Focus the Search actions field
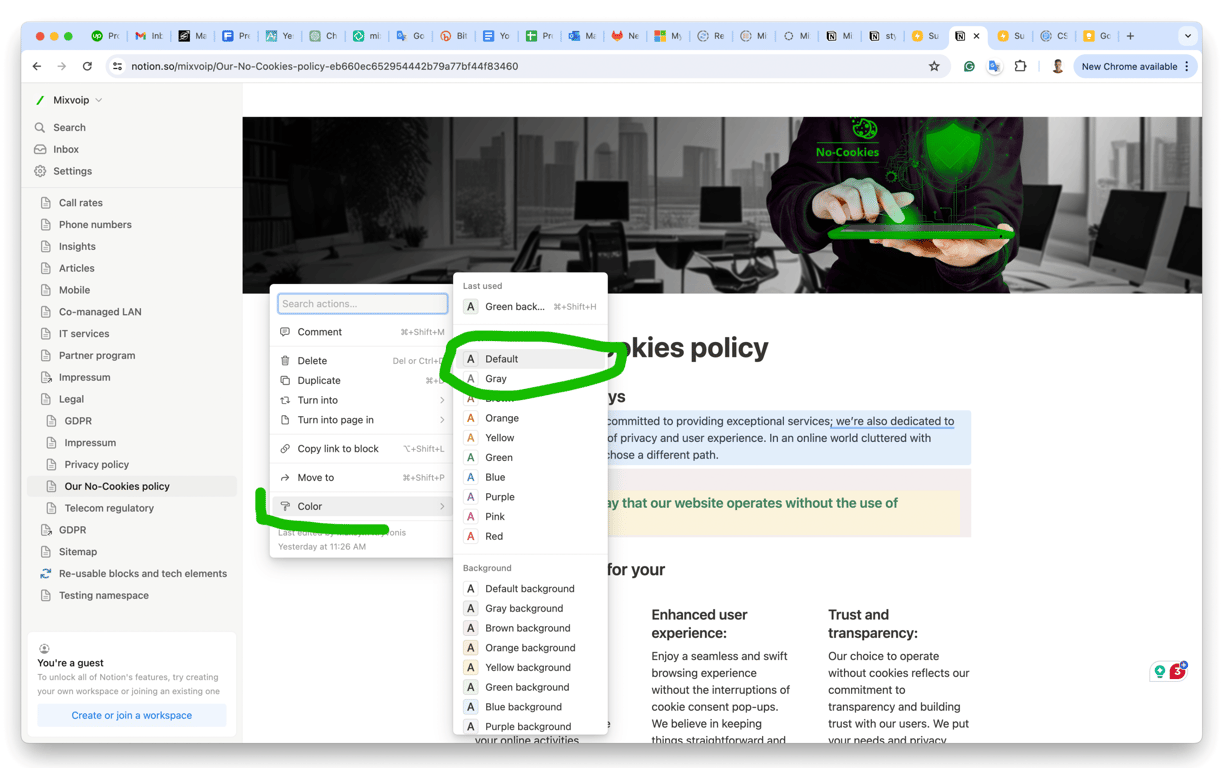The height and width of the screenshot is (768, 1230). coord(362,304)
